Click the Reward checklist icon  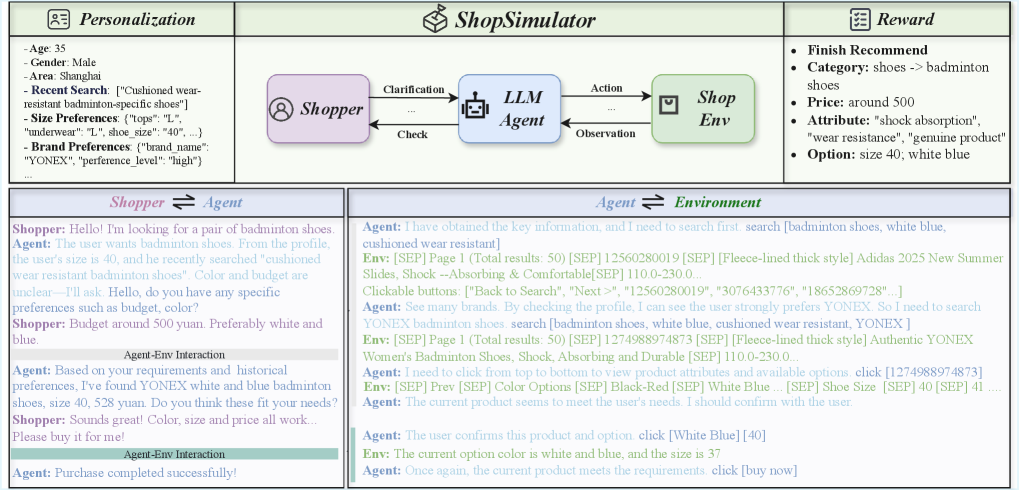(x=860, y=19)
